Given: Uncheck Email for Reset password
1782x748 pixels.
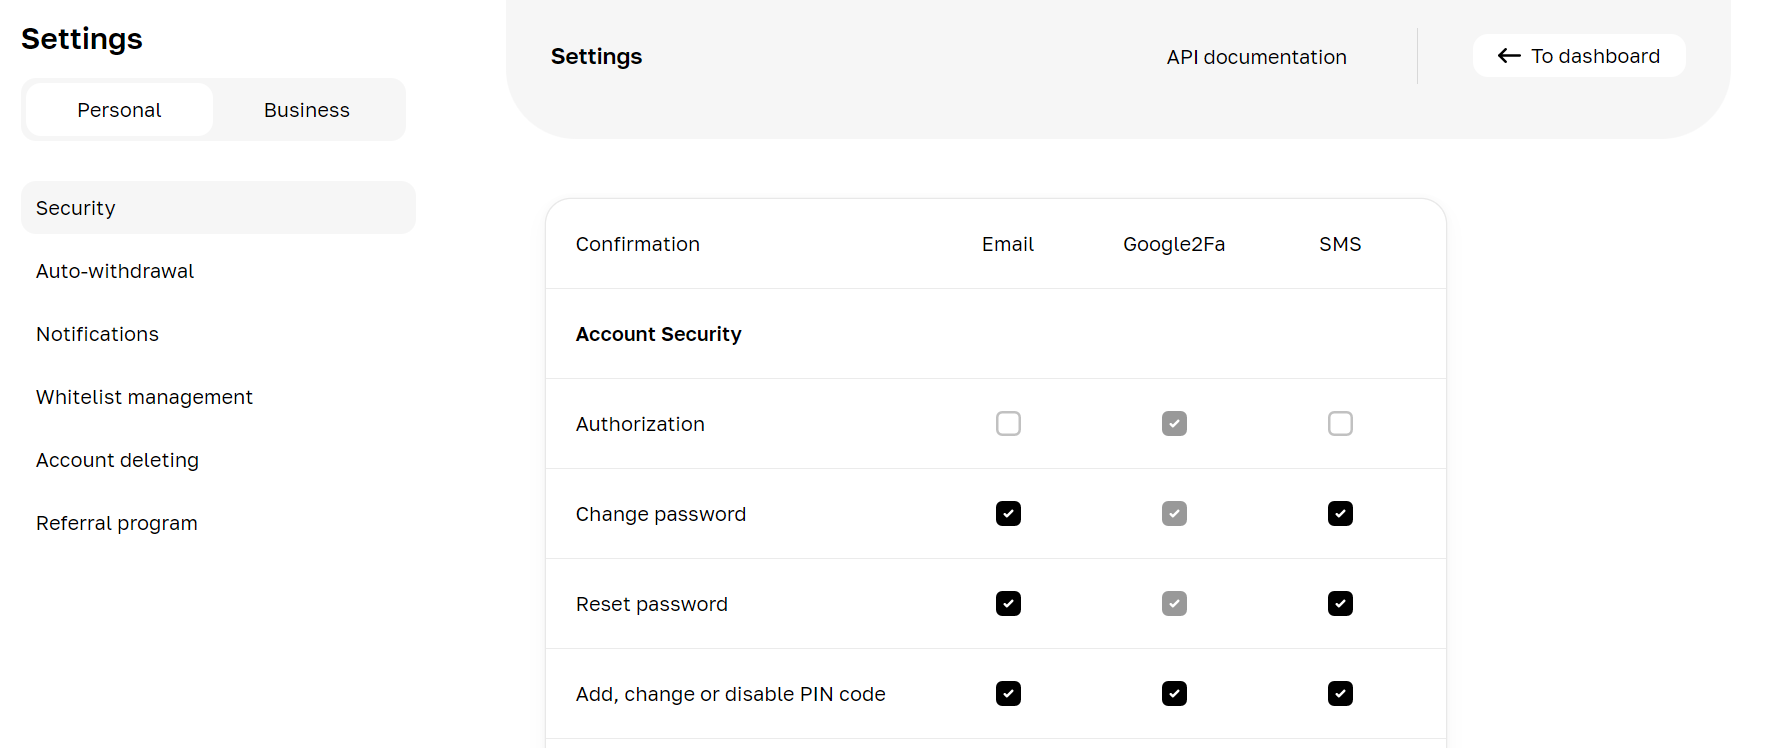Looking at the screenshot, I should (1008, 604).
